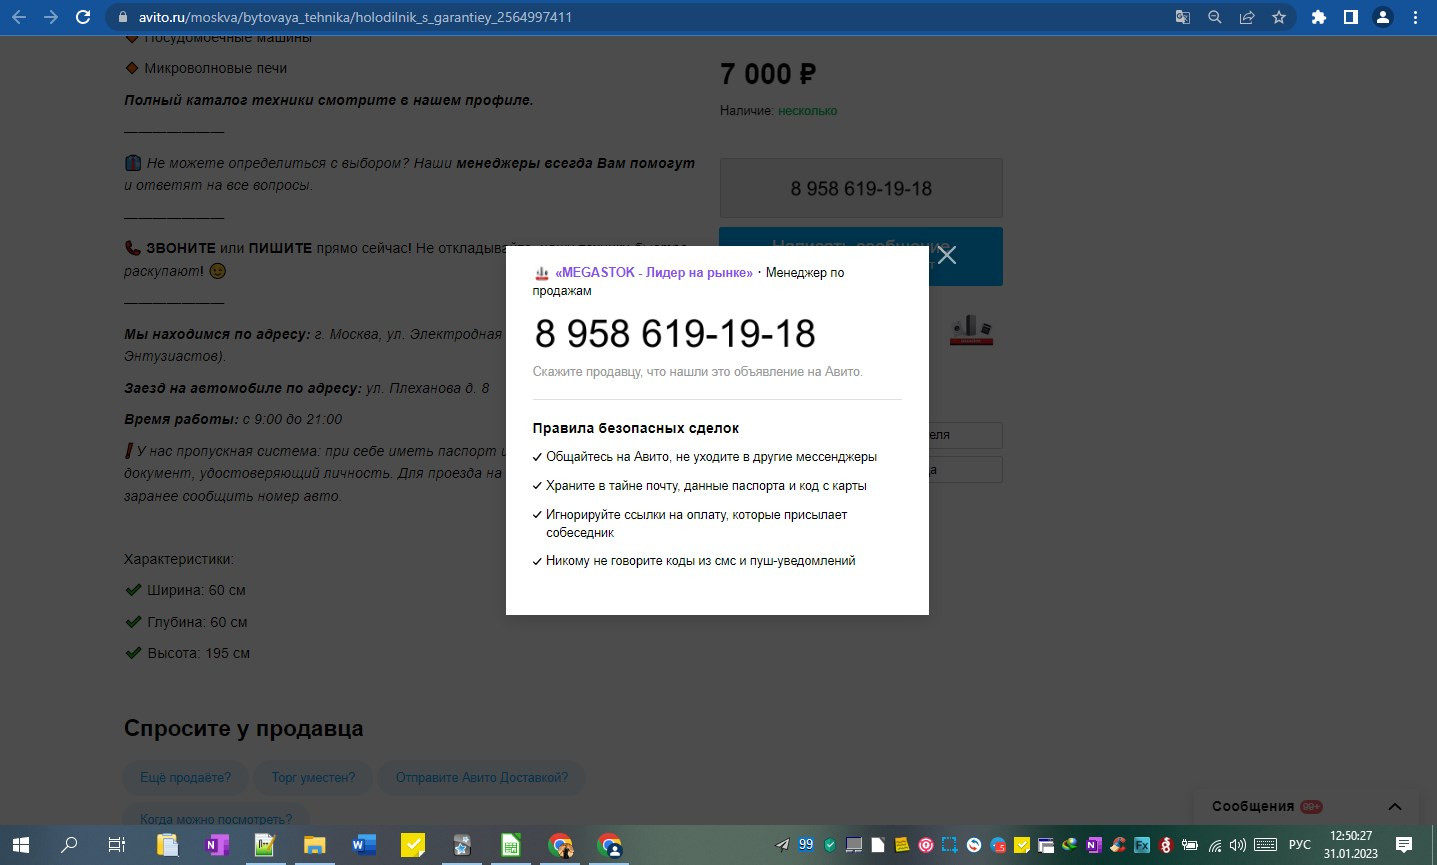Open File Explorer from taskbar
The height and width of the screenshot is (865, 1437).
(x=314, y=845)
